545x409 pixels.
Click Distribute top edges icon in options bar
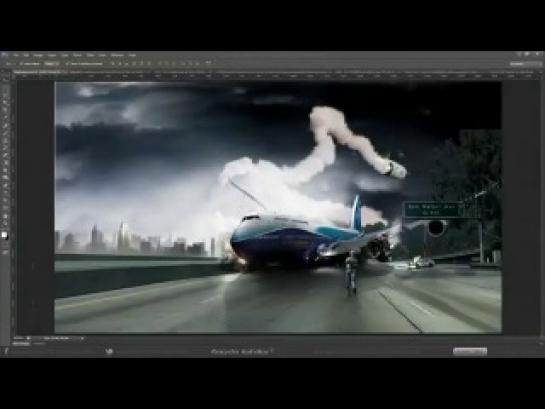coord(160,64)
